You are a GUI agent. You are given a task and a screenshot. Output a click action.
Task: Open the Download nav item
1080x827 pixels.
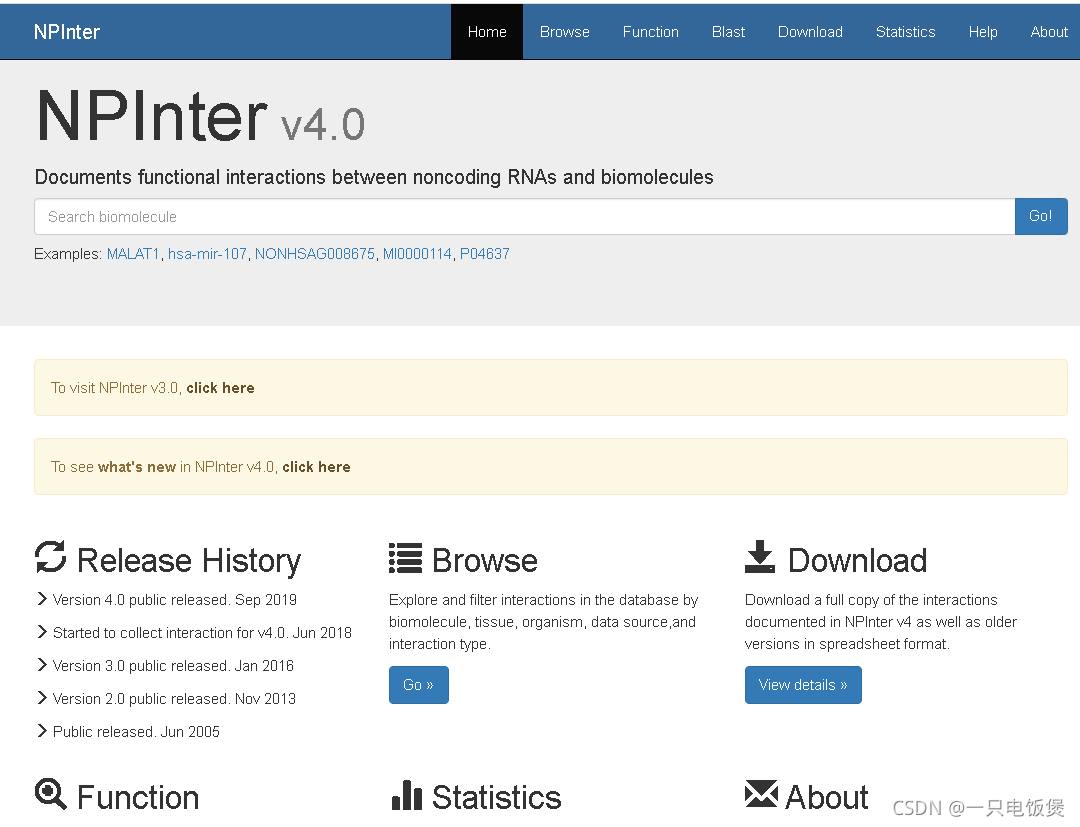point(810,32)
